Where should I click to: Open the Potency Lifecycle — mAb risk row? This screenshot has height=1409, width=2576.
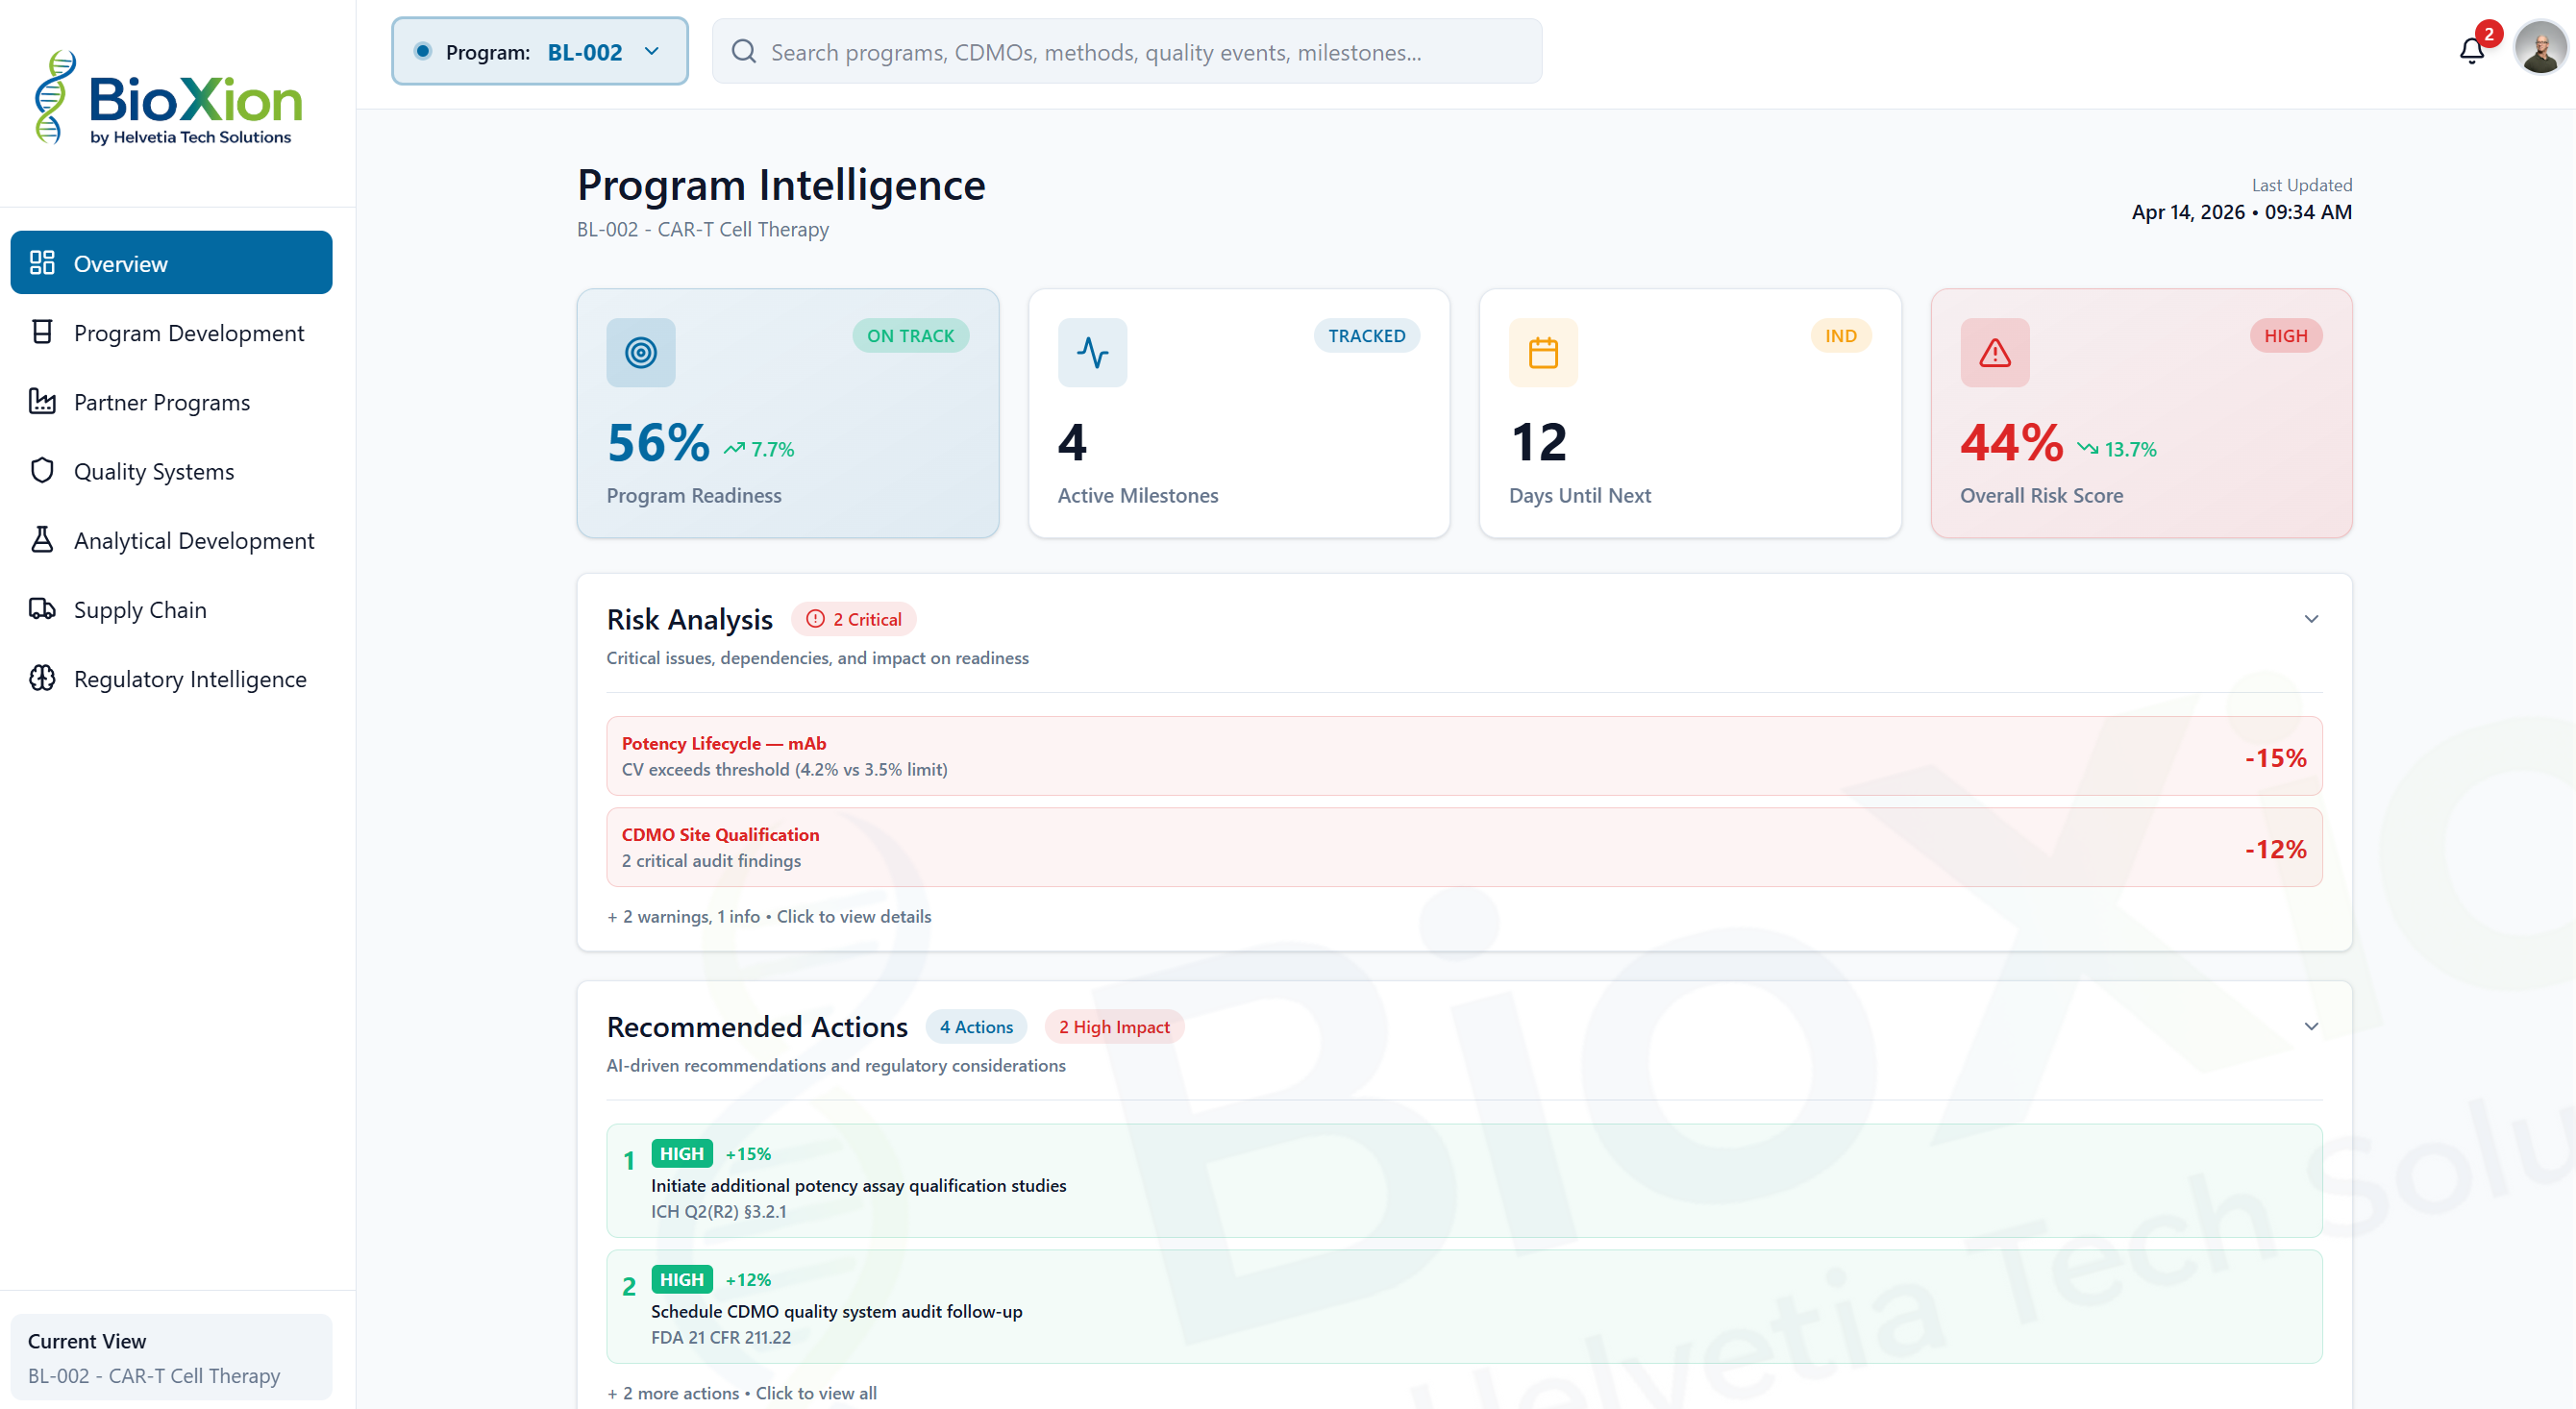click(x=1464, y=756)
